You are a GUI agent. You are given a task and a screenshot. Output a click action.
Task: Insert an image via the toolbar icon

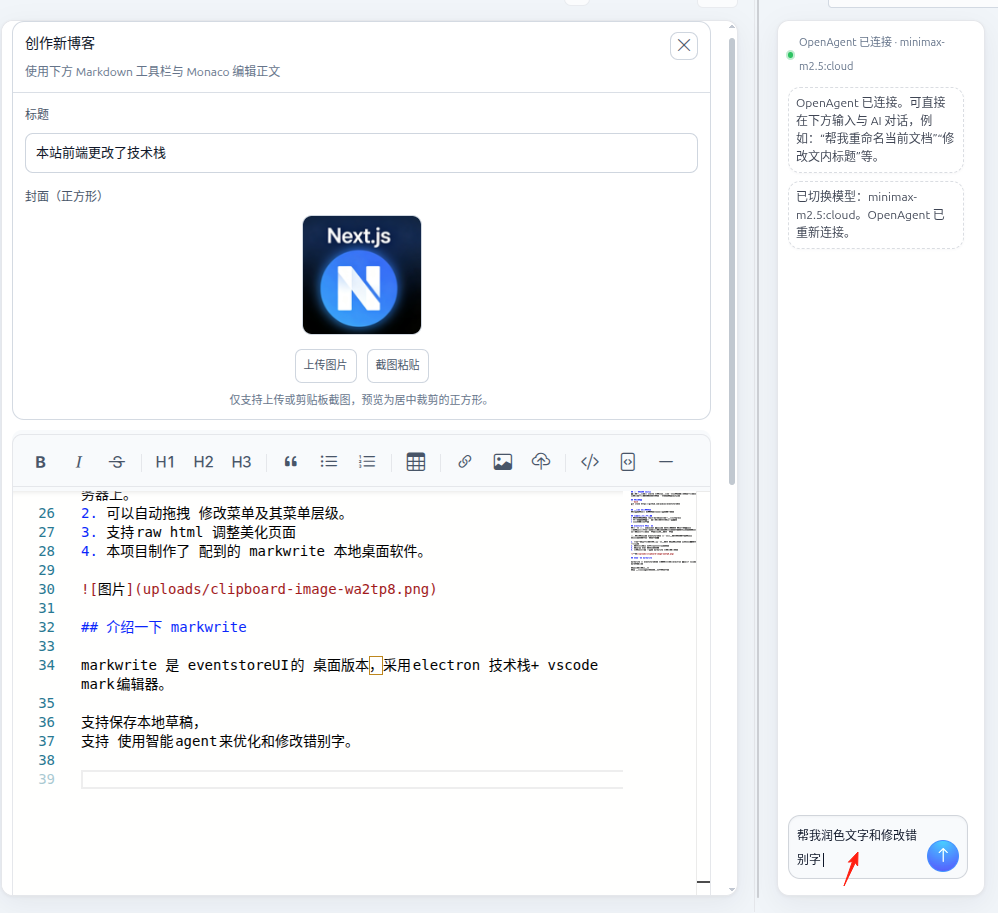[503, 462]
